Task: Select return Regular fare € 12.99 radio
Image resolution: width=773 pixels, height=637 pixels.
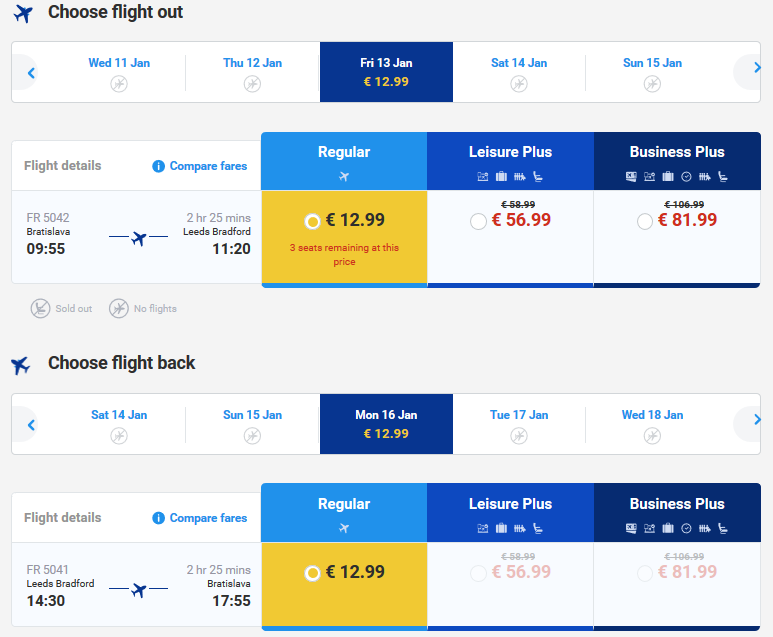Action: coord(312,573)
